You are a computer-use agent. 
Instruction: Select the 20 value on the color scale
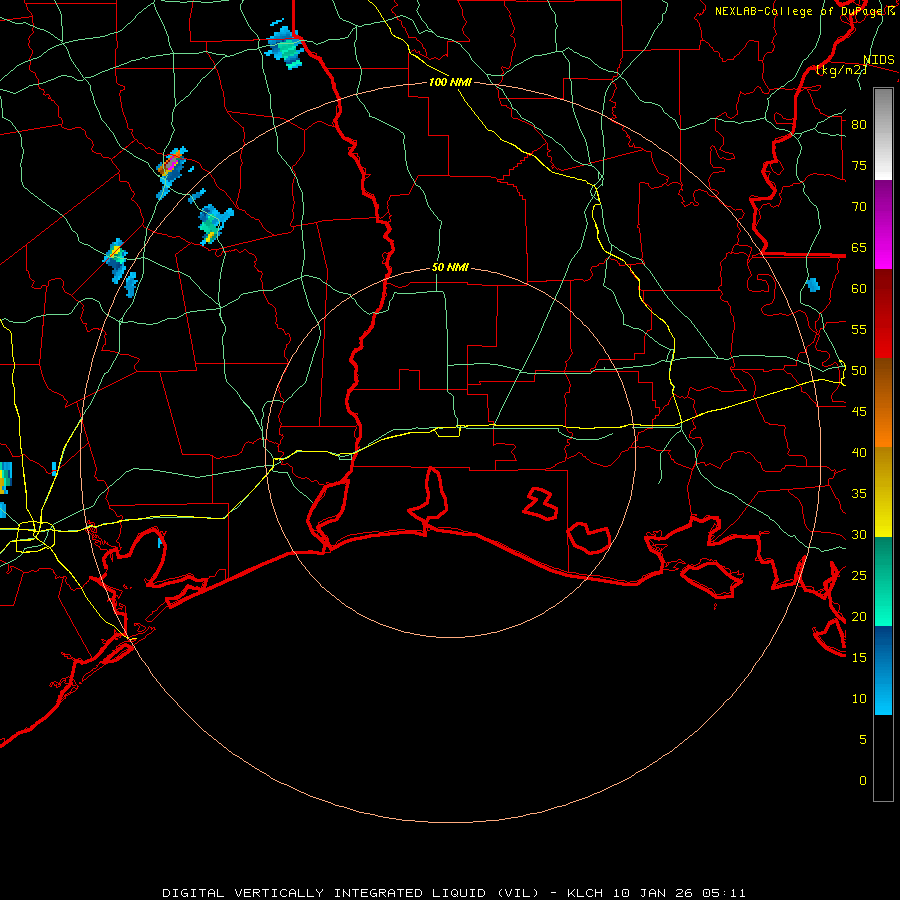coord(859,616)
